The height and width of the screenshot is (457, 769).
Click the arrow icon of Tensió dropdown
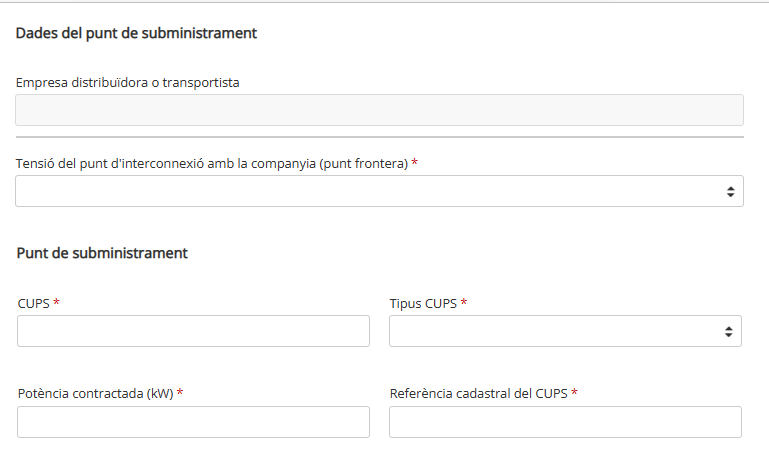730,191
